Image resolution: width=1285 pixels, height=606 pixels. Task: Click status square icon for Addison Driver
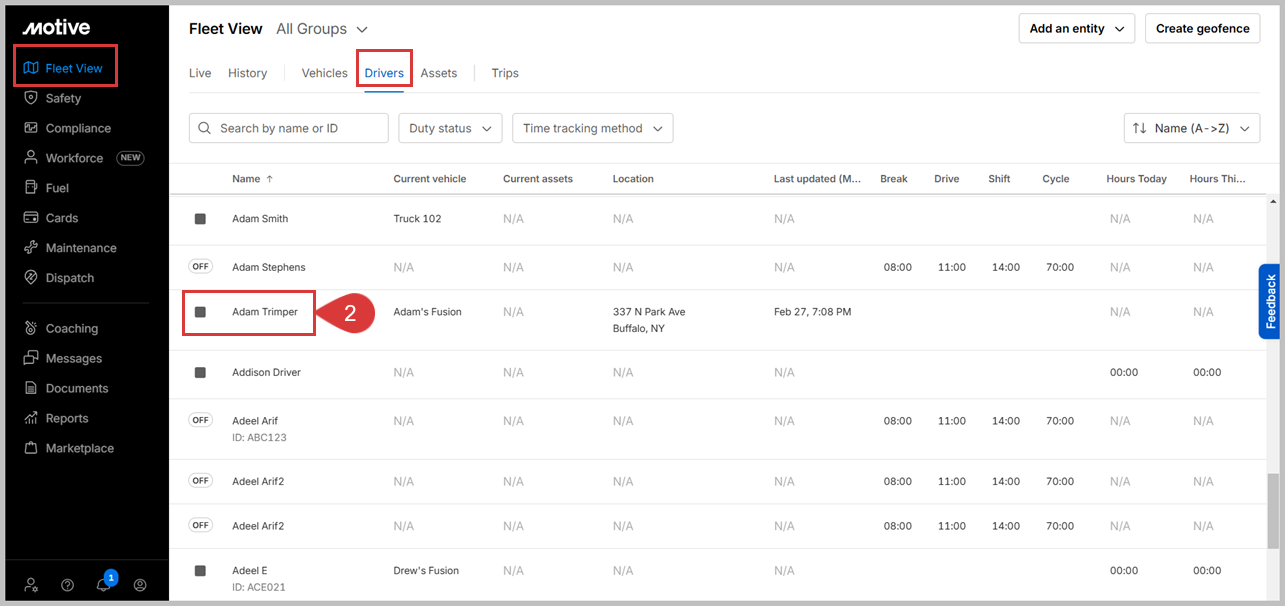click(x=200, y=372)
